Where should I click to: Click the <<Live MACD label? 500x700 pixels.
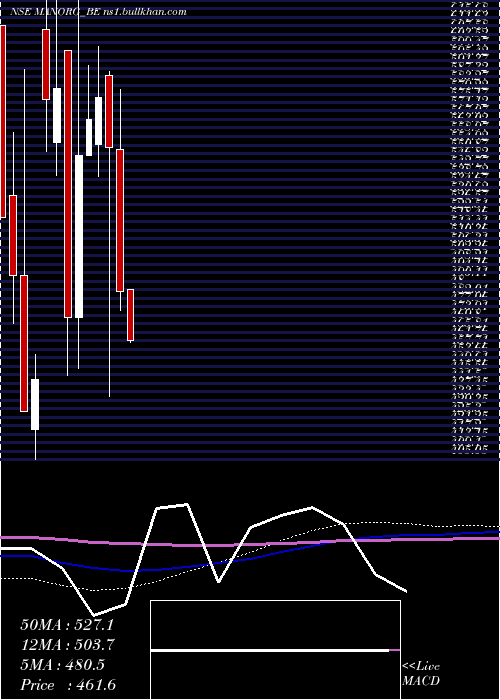pos(421,674)
